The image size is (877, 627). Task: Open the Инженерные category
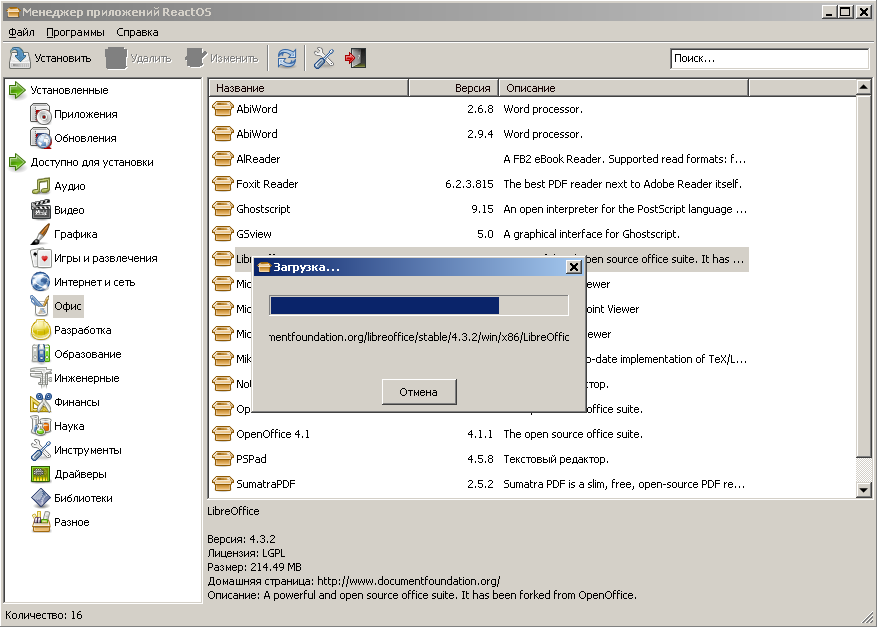75,378
